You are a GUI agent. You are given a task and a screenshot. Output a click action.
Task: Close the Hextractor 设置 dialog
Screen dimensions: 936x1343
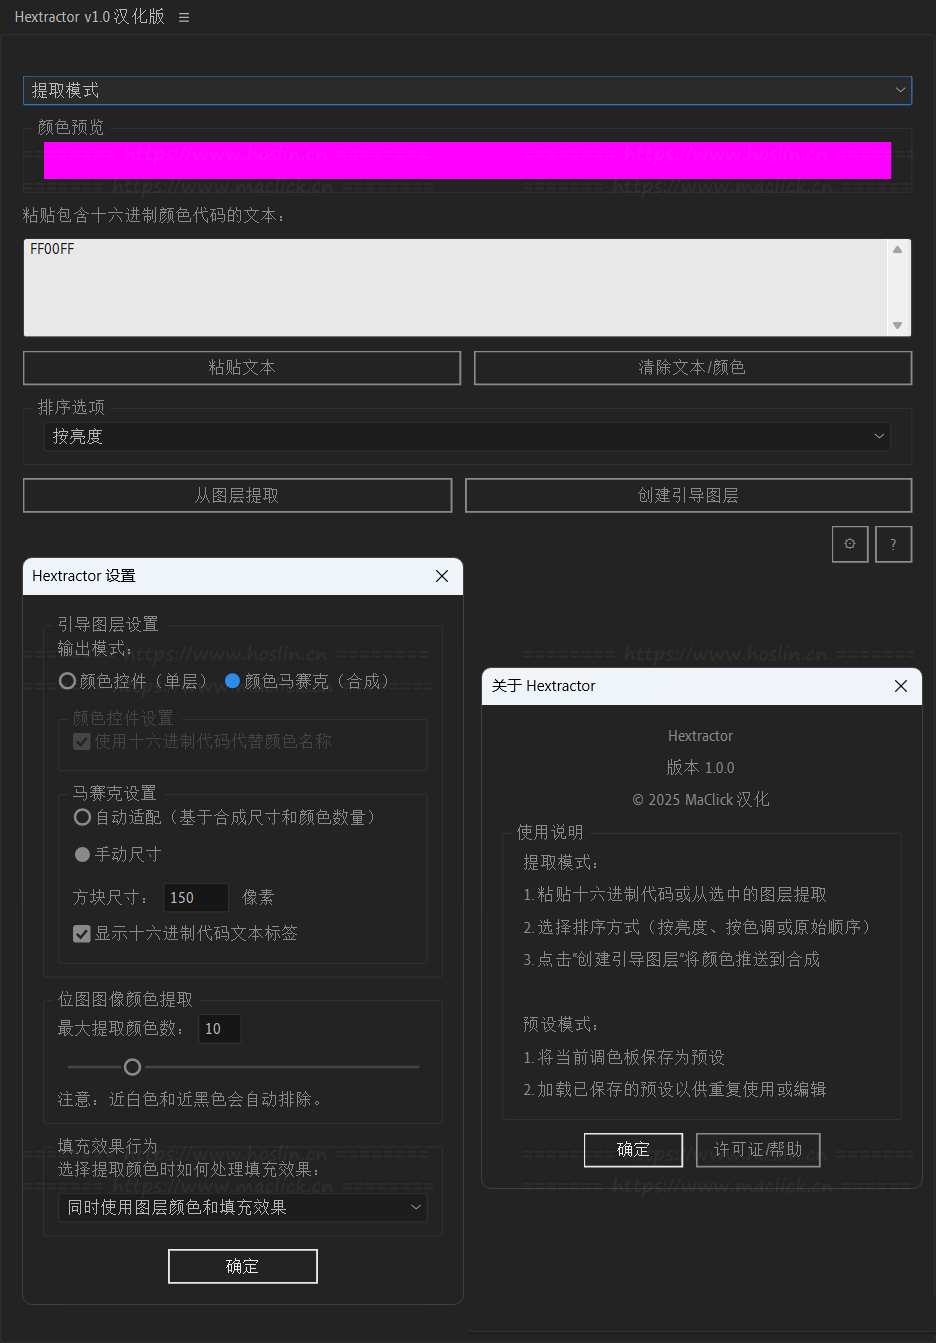click(442, 576)
